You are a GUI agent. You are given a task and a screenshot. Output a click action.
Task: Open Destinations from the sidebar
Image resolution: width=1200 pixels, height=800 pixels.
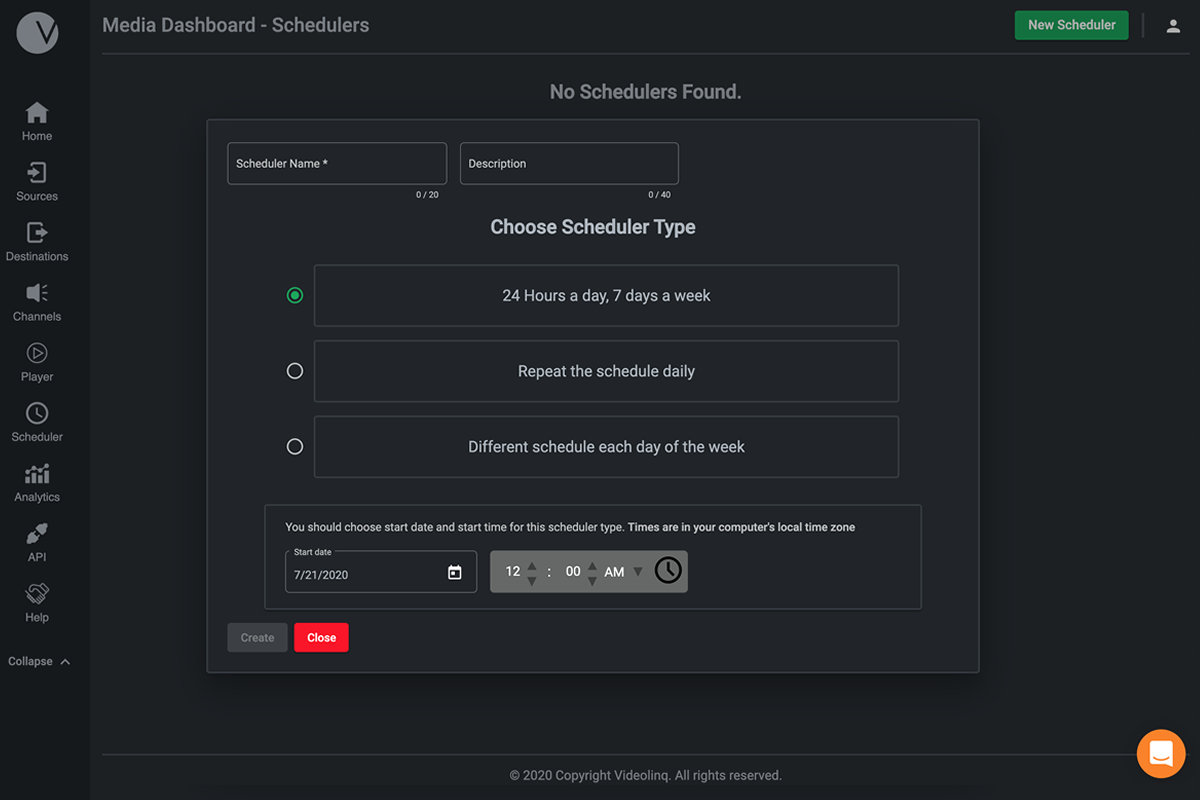pos(37,242)
